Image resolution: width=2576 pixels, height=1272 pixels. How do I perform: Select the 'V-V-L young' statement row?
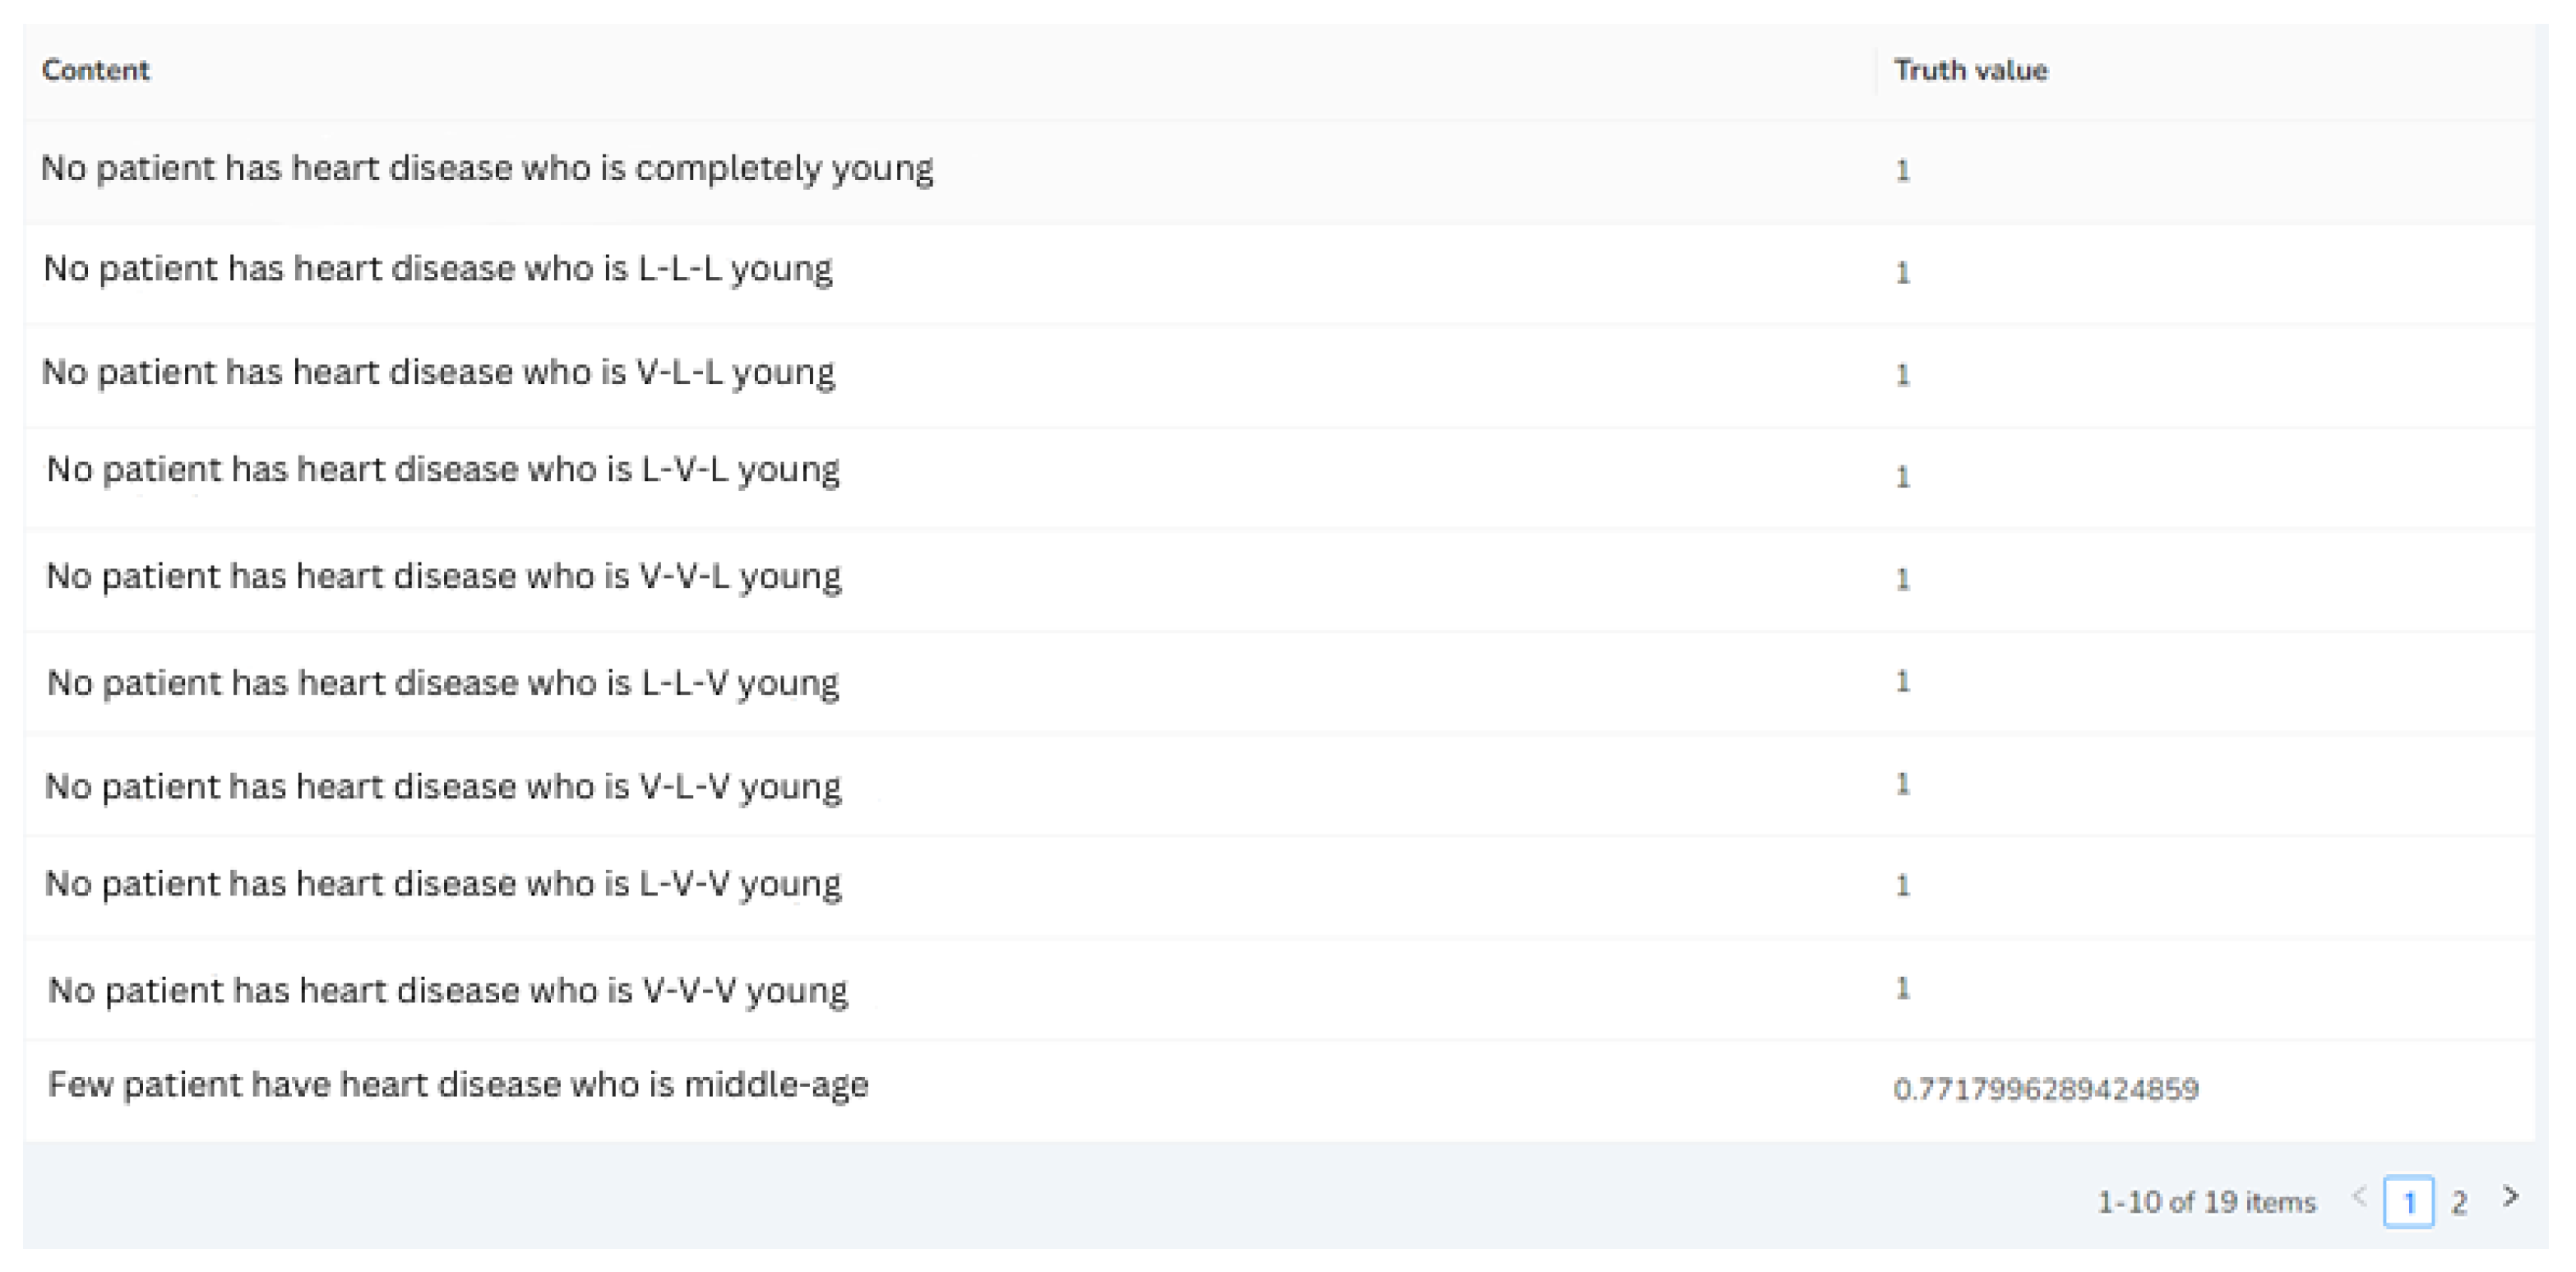click(444, 576)
